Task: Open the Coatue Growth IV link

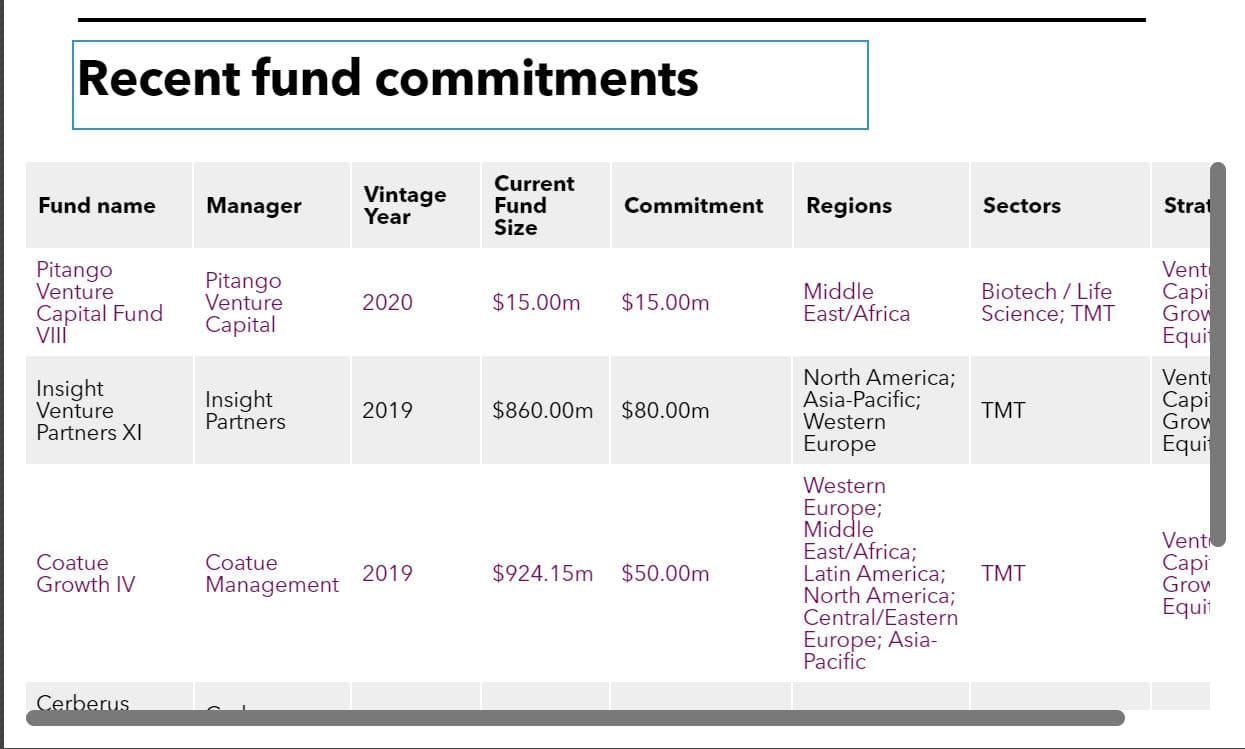Action: tap(85, 573)
